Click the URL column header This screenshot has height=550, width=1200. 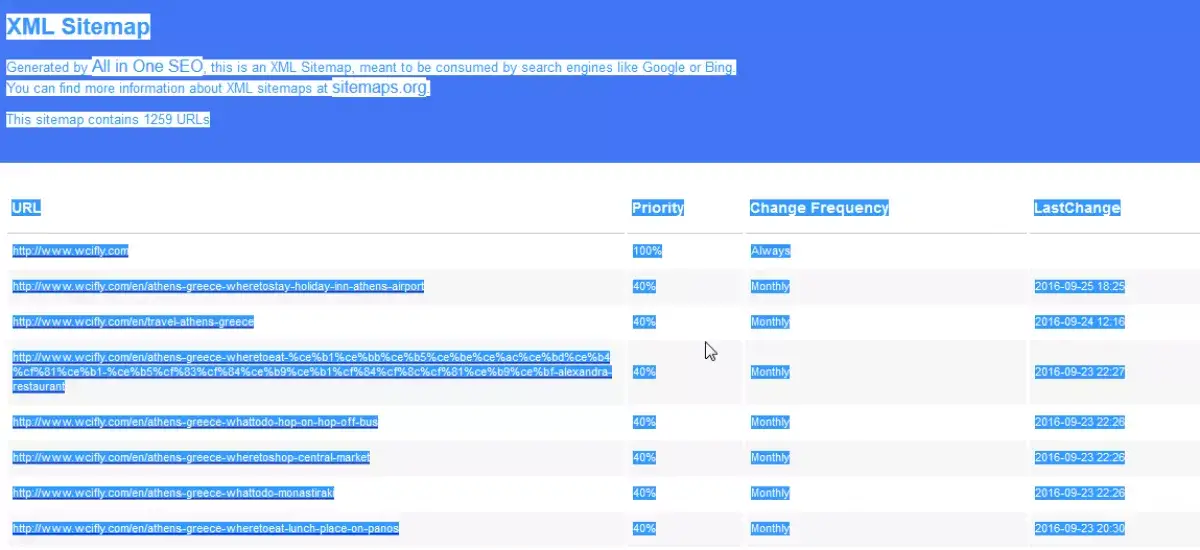[26, 208]
